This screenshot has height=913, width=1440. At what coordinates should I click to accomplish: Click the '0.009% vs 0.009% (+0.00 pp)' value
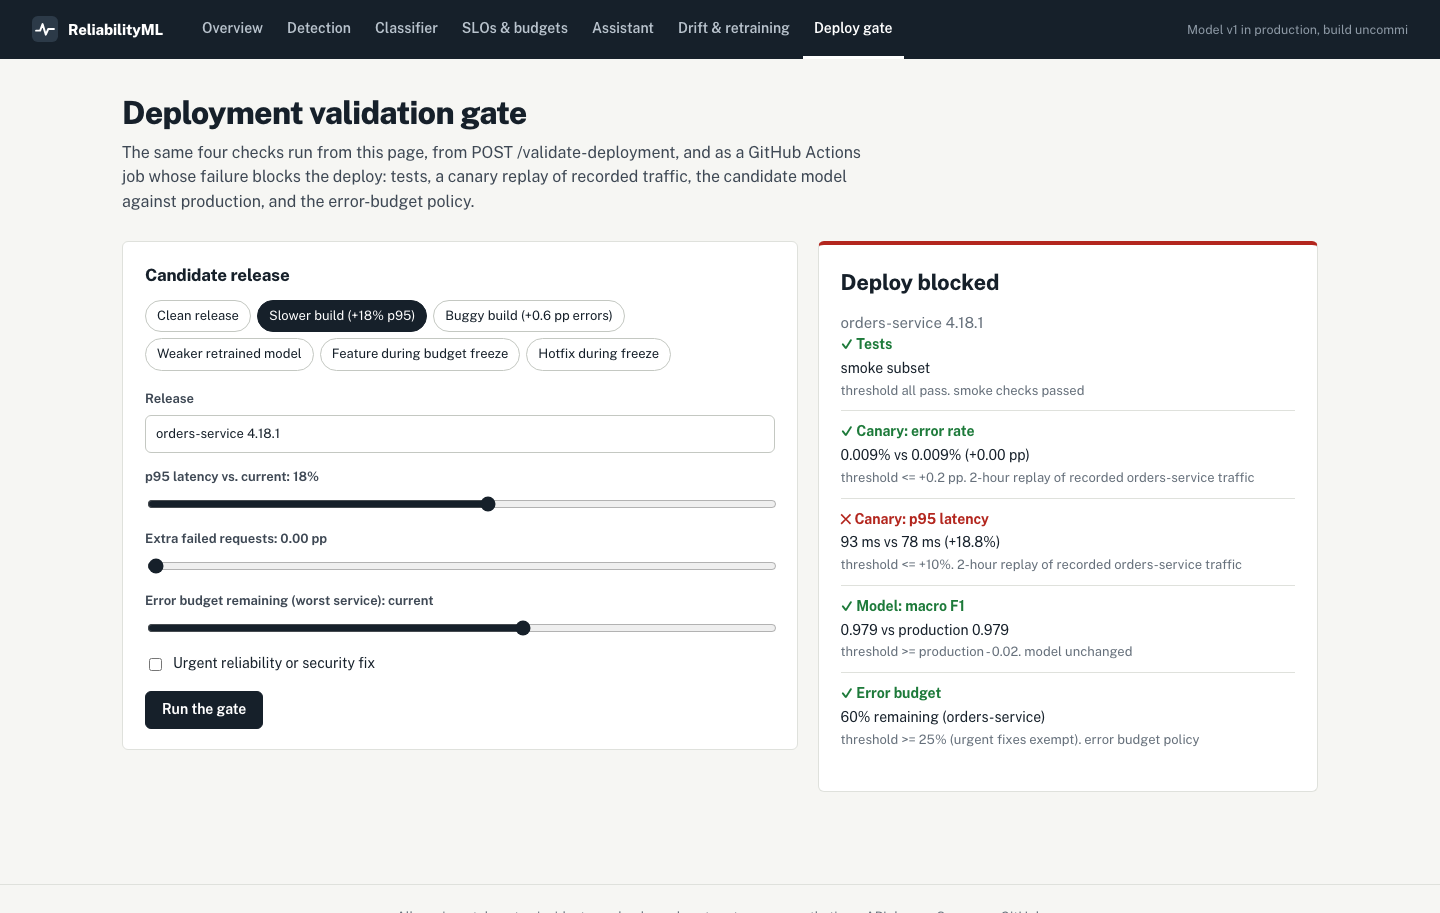tap(935, 455)
